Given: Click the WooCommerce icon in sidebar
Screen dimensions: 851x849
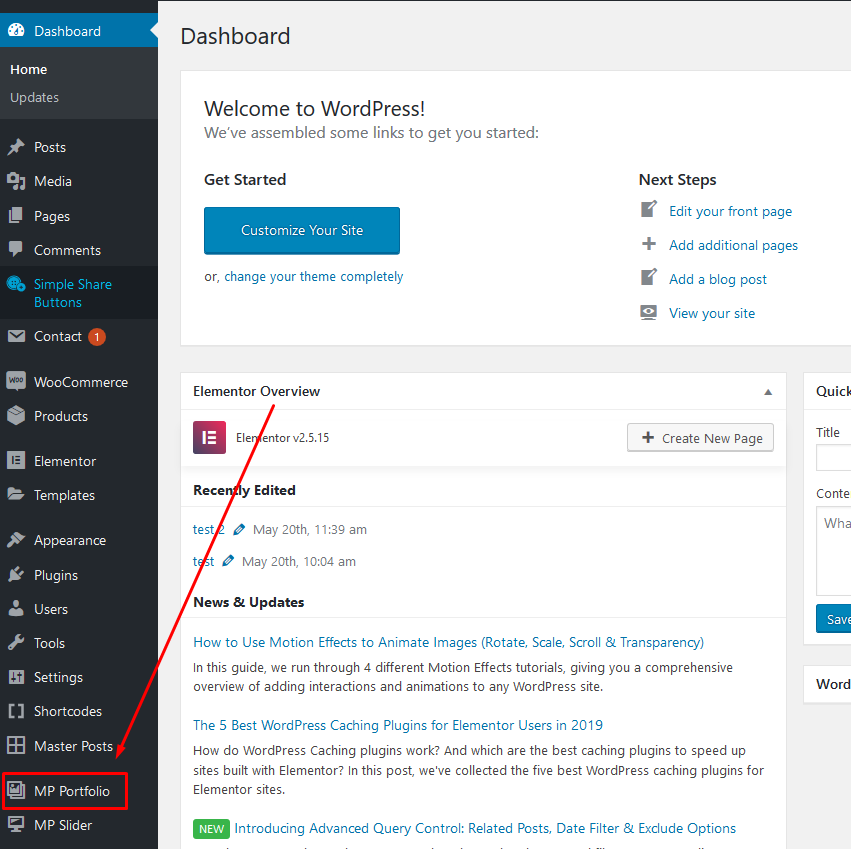Looking at the screenshot, I should (16, 382).
